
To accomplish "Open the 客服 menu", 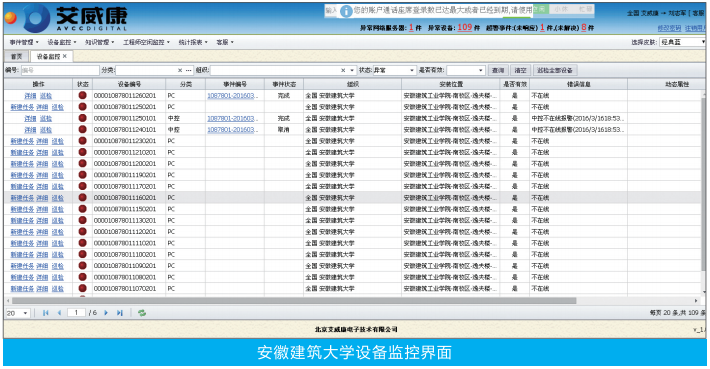I will (x=225, y=42).
